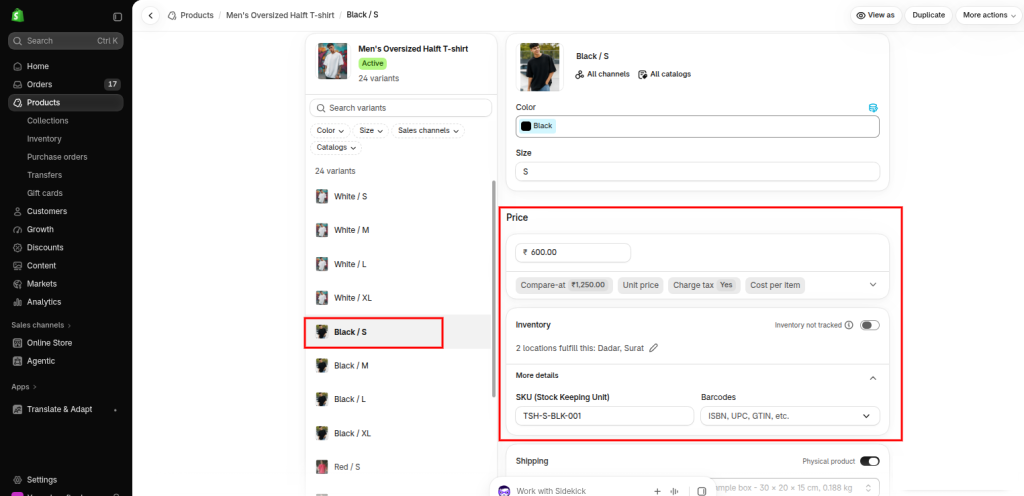Click the panel icon in Sidekick bar
Screen dimensions: 1024x496
pyautogui.click(x=701, y=491)
